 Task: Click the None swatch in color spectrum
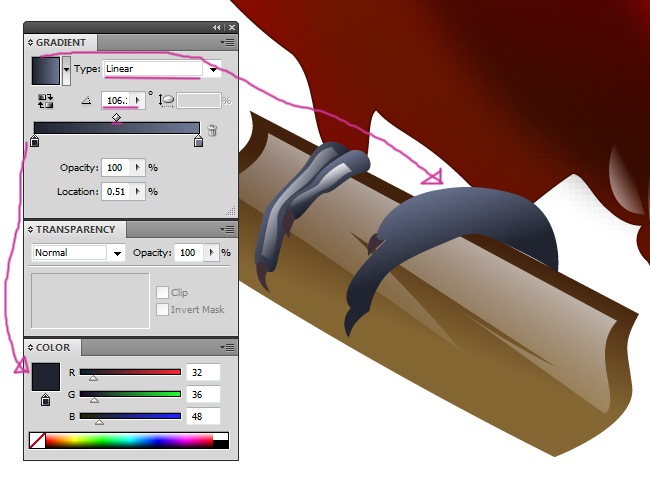coord(38,440)
